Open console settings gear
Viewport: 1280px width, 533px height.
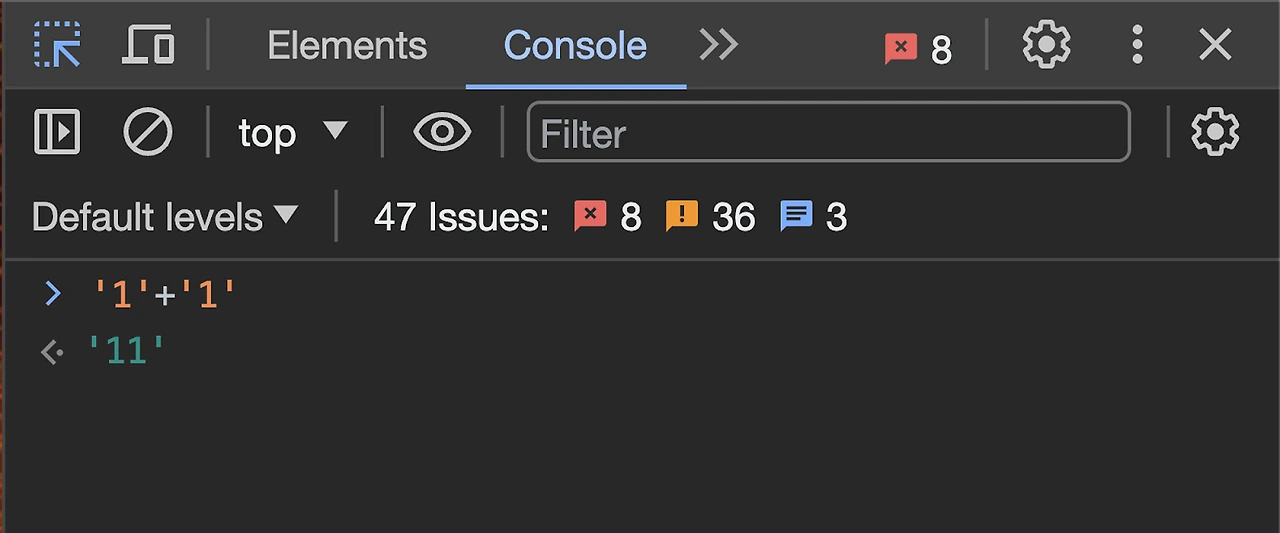pos(1215,132)
